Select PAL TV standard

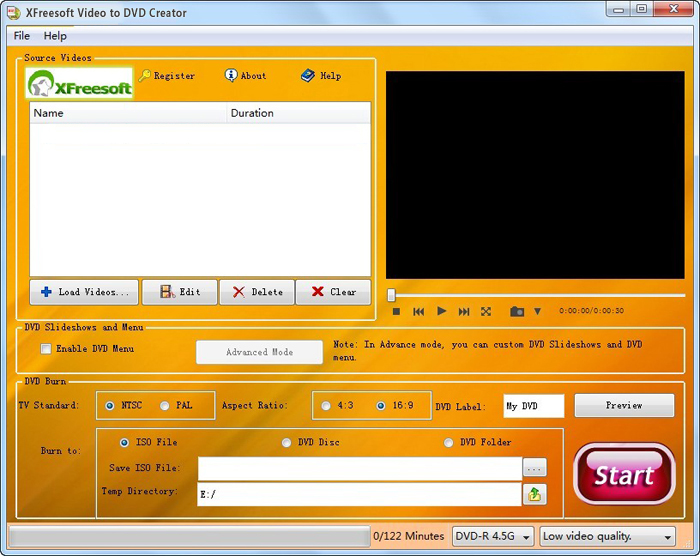click(x=165, y=406)
